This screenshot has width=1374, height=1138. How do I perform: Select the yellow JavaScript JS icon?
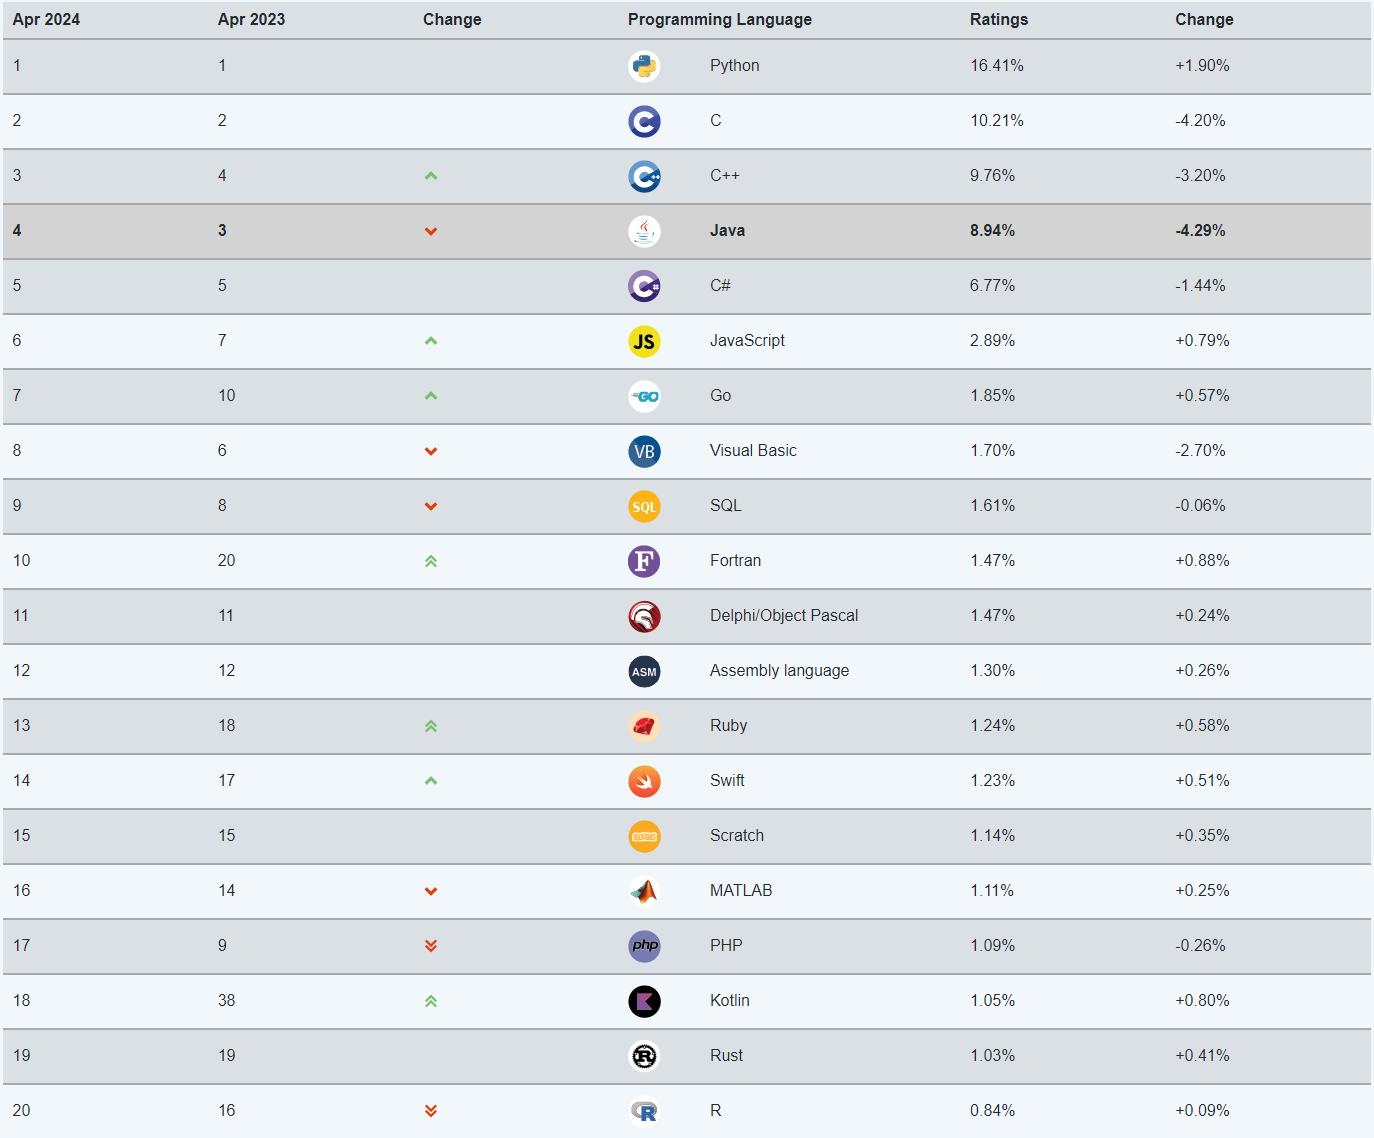644,341
